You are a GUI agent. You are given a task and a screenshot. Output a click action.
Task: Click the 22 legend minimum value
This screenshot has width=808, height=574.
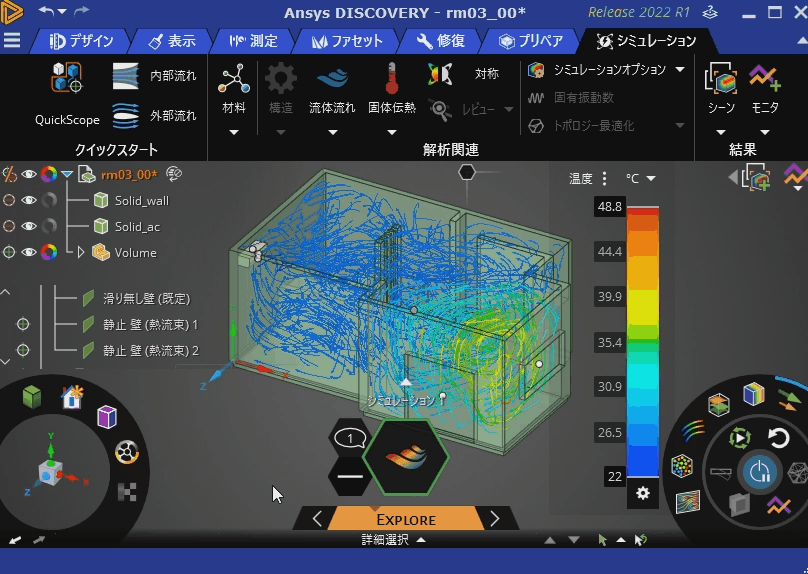tap(614, 477)
